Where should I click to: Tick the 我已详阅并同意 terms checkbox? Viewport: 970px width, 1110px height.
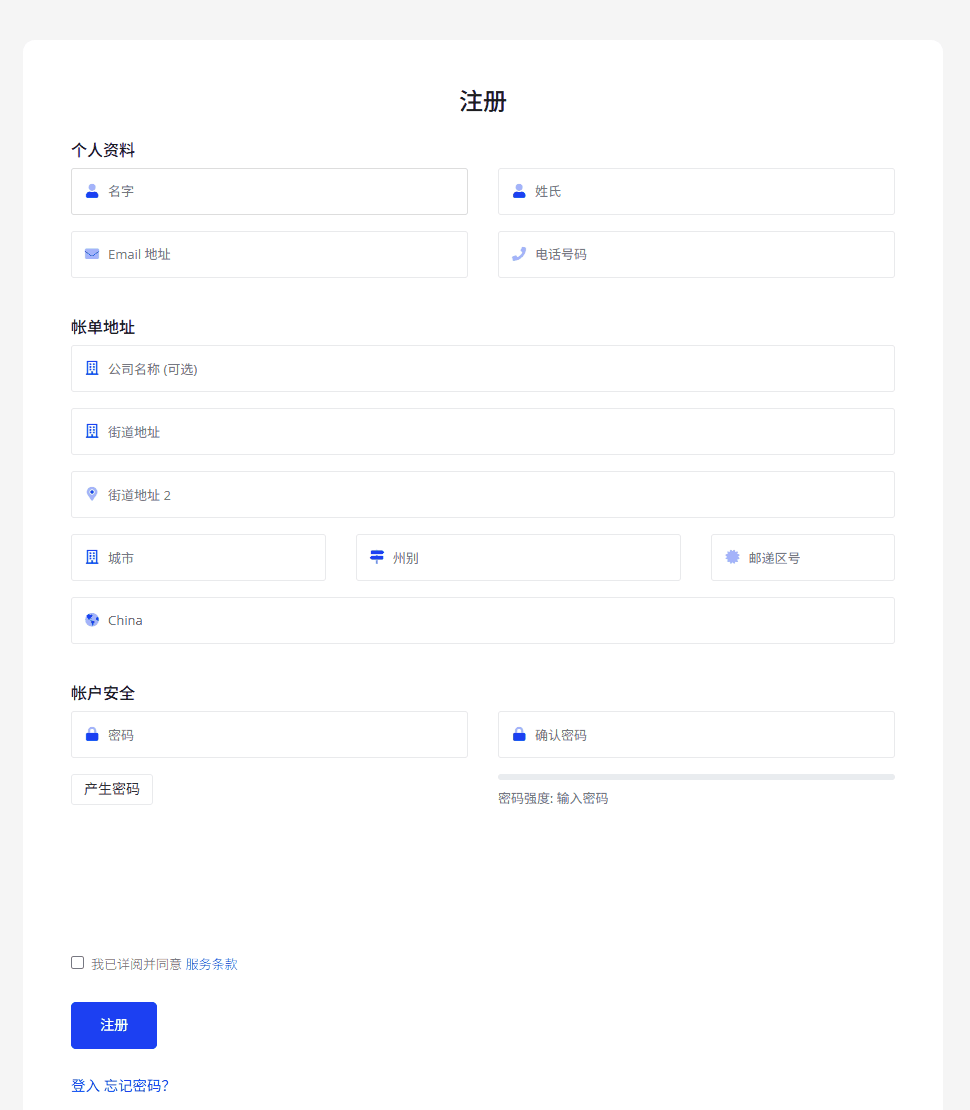coord(78,963)
